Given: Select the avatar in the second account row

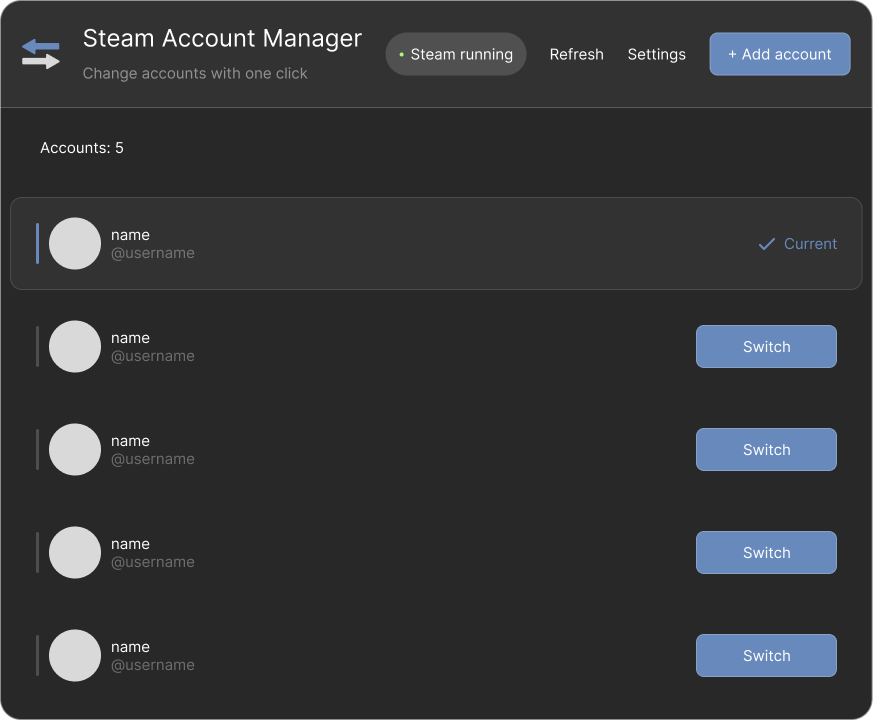Looking at the screenshot, I should point(75,346).
